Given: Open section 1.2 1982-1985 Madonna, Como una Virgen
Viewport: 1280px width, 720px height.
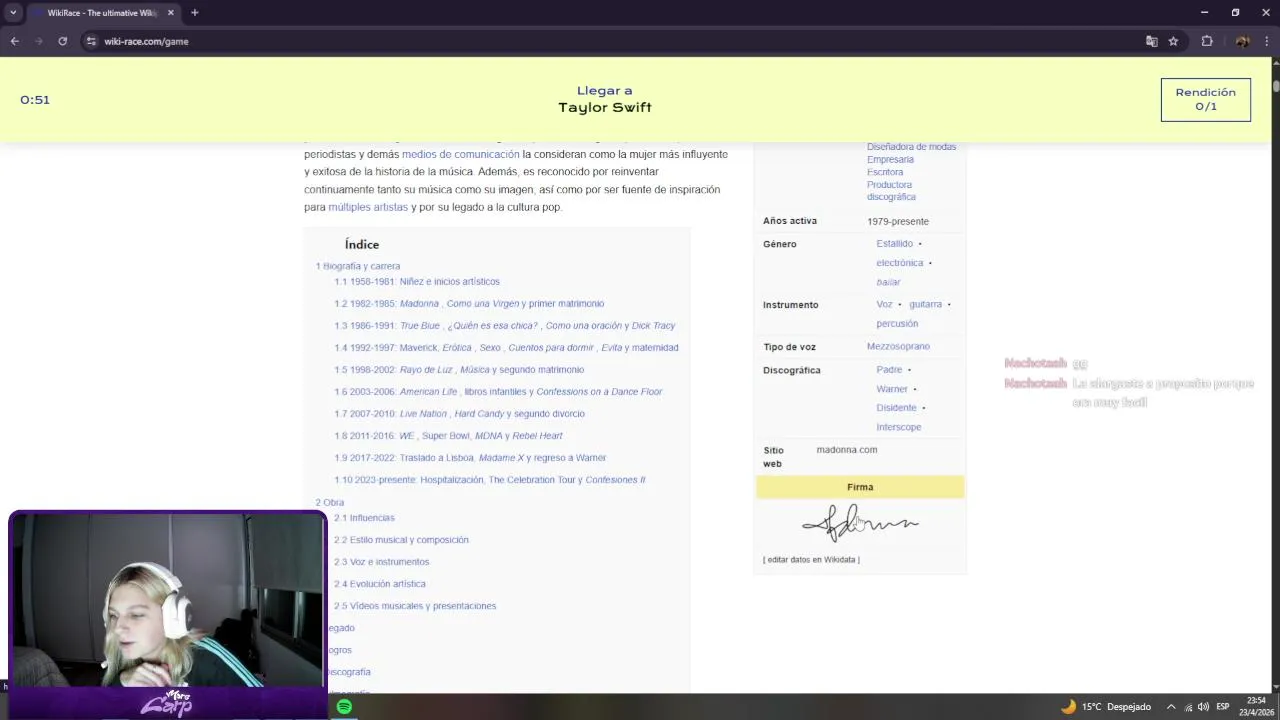Looking at the screenshot, I should tap(469, 304).
